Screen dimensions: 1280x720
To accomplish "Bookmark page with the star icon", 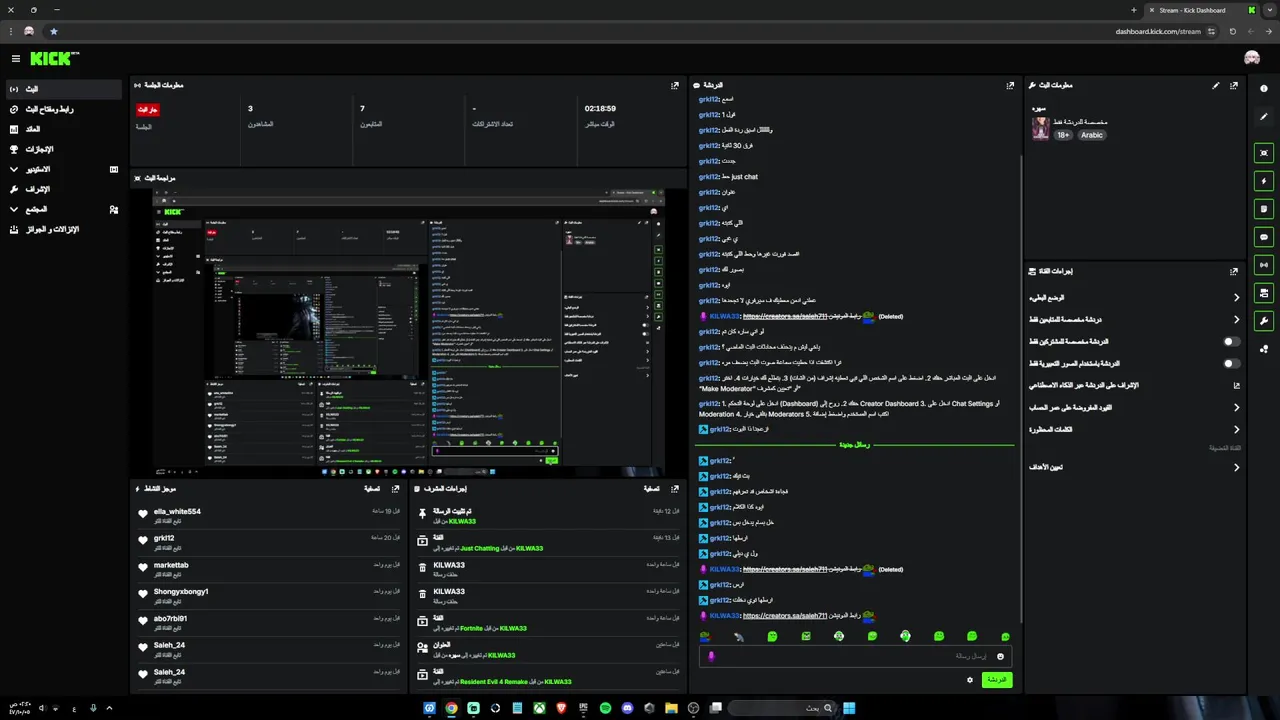I will (53, 31).
